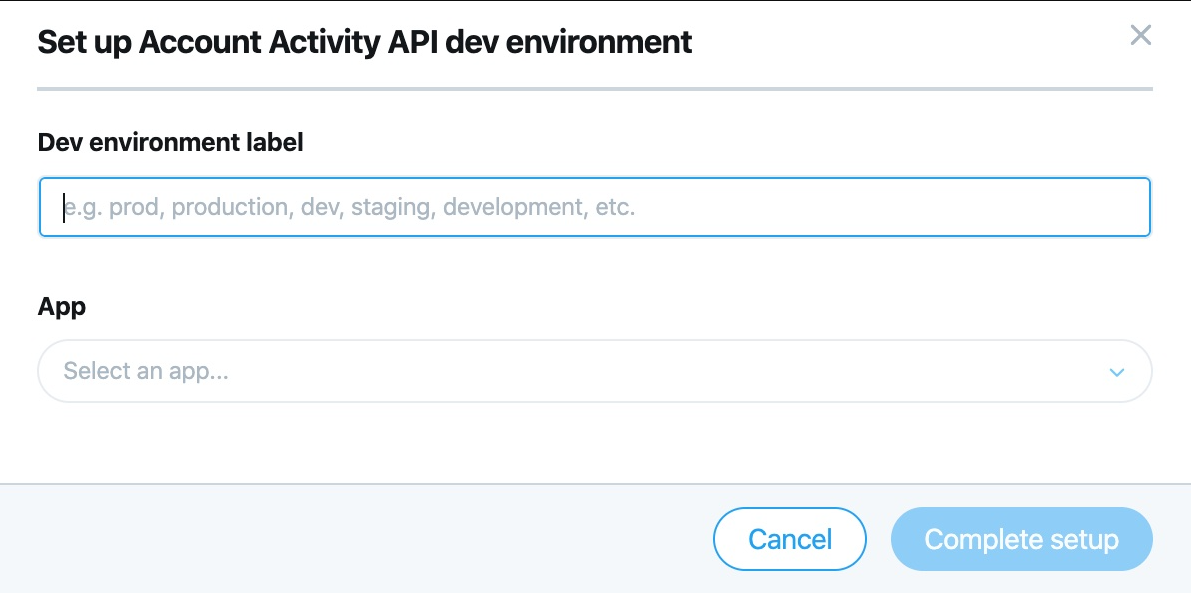Click Select an app to choose an app
The height and width of the screenshot is (593, 1191).
click(x=146, y=371)
